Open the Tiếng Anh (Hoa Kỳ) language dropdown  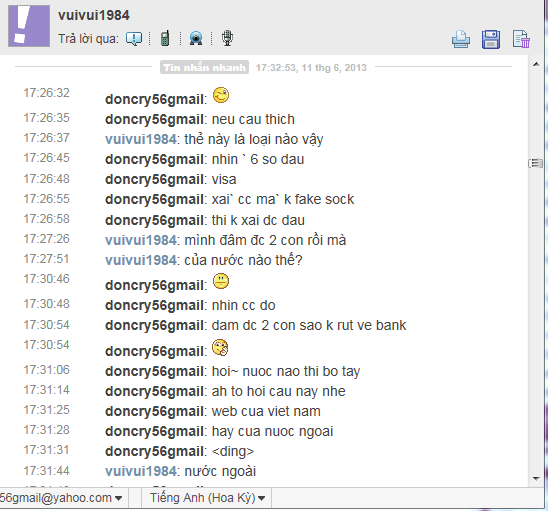[207, 498]
